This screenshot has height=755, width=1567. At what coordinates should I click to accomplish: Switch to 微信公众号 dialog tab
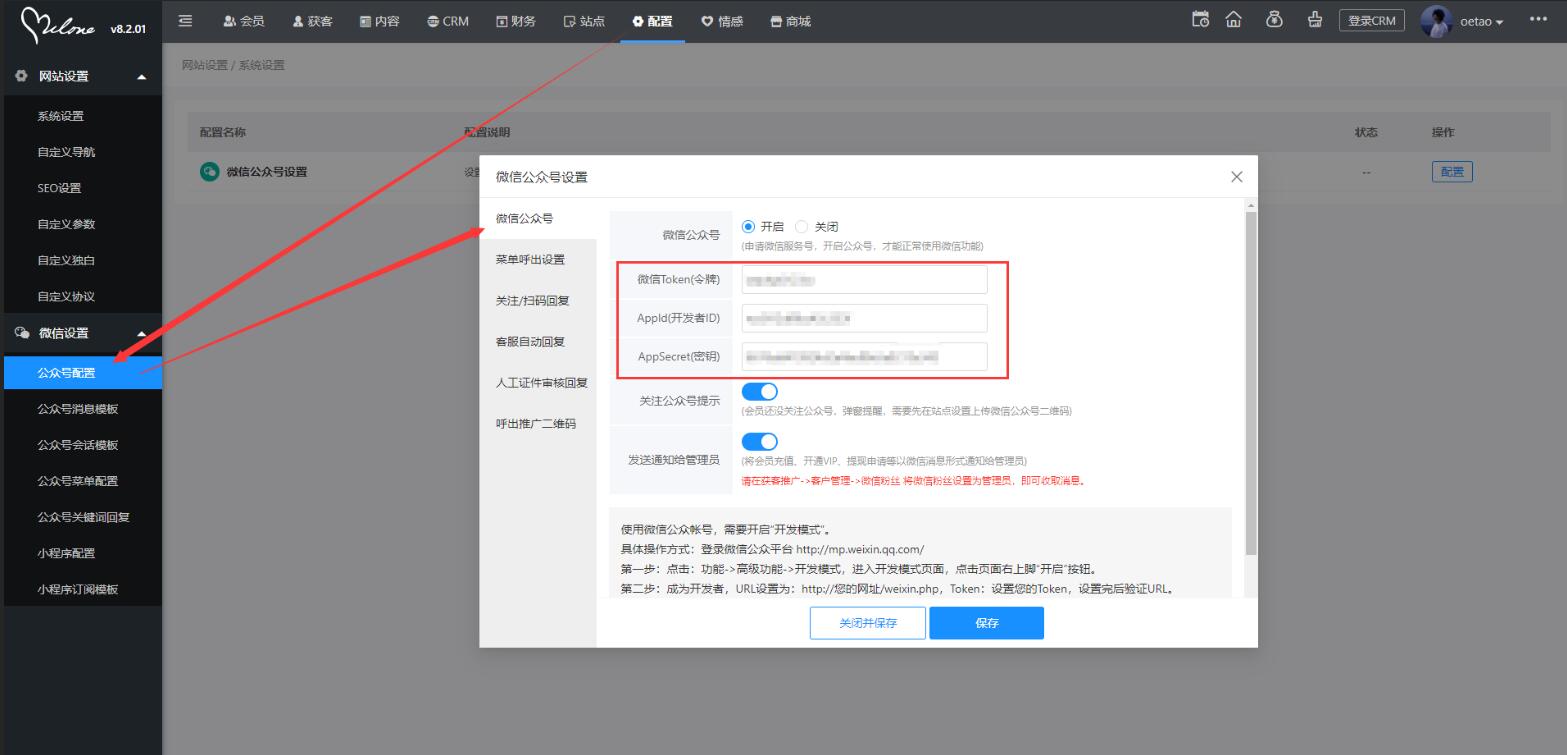pyautogui.click(x=538, y=218)
